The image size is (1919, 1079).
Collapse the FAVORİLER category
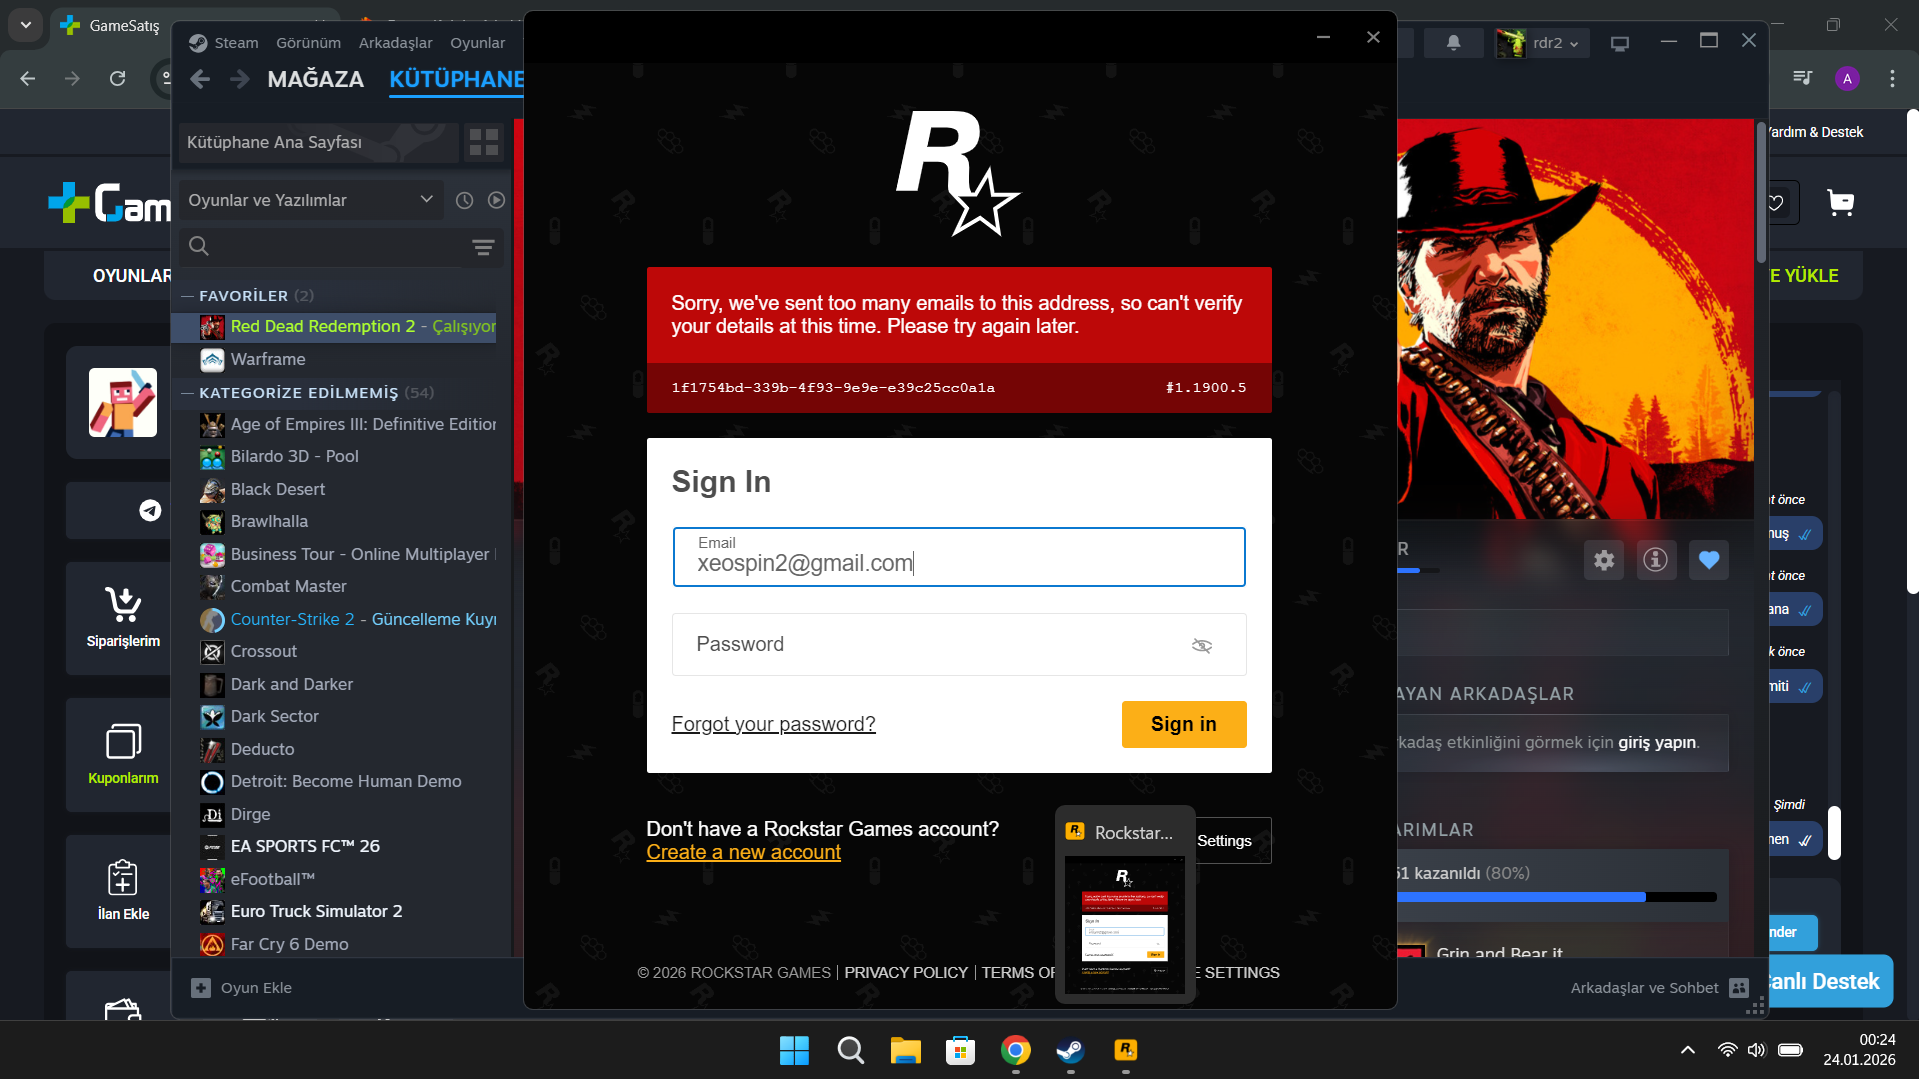tap(187, 296)
